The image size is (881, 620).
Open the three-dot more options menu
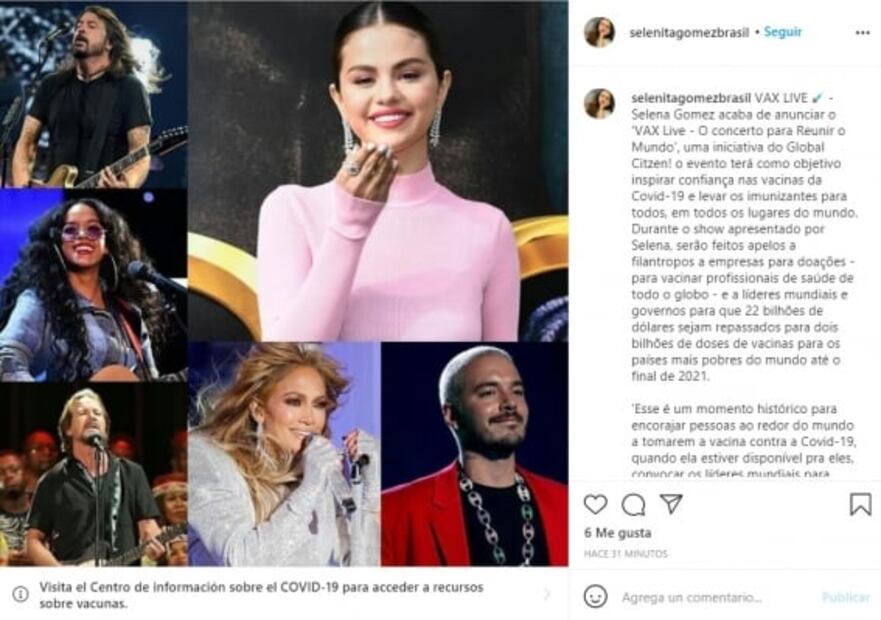coord(862,33)
